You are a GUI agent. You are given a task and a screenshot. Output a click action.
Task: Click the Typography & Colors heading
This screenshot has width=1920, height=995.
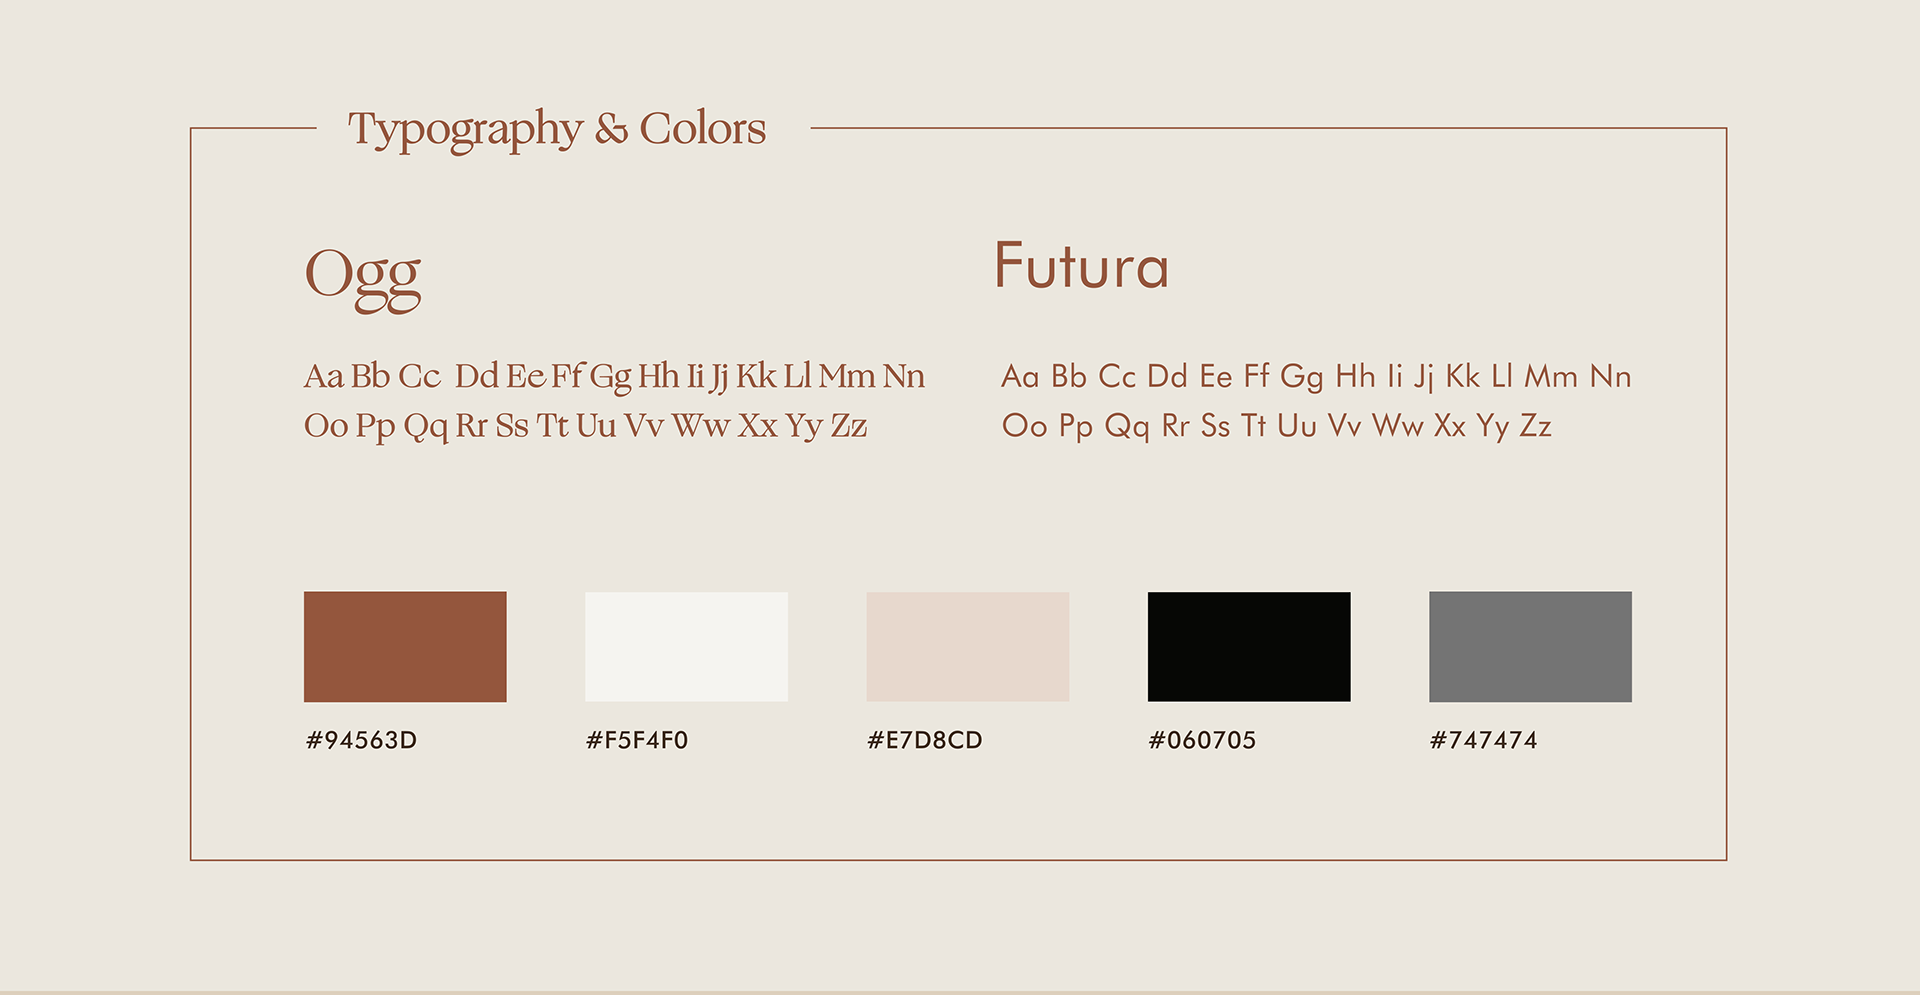pyautogui.click(x=556, y=130)
